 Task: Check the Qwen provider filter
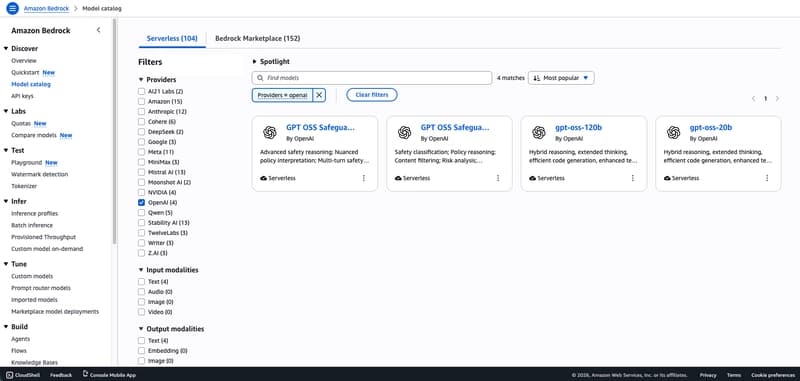(x=141, y=213)
